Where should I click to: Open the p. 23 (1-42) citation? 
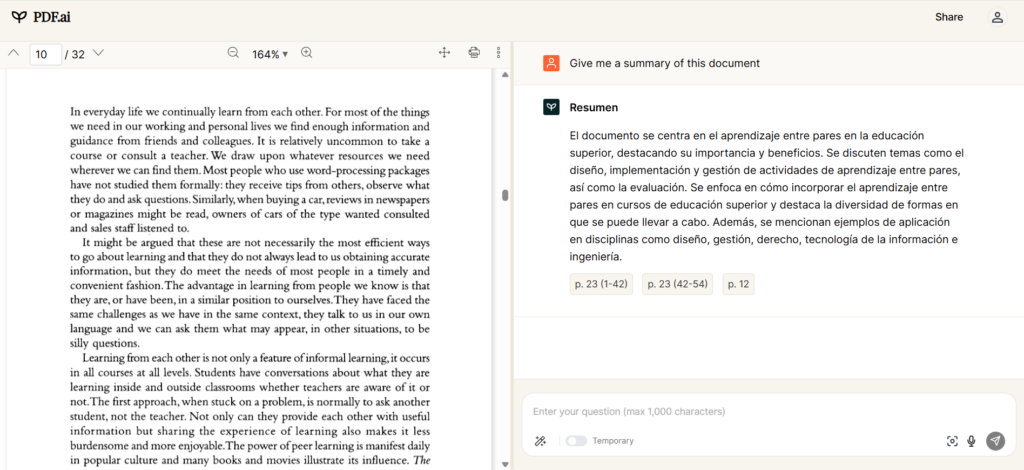[x=601, y=284]
